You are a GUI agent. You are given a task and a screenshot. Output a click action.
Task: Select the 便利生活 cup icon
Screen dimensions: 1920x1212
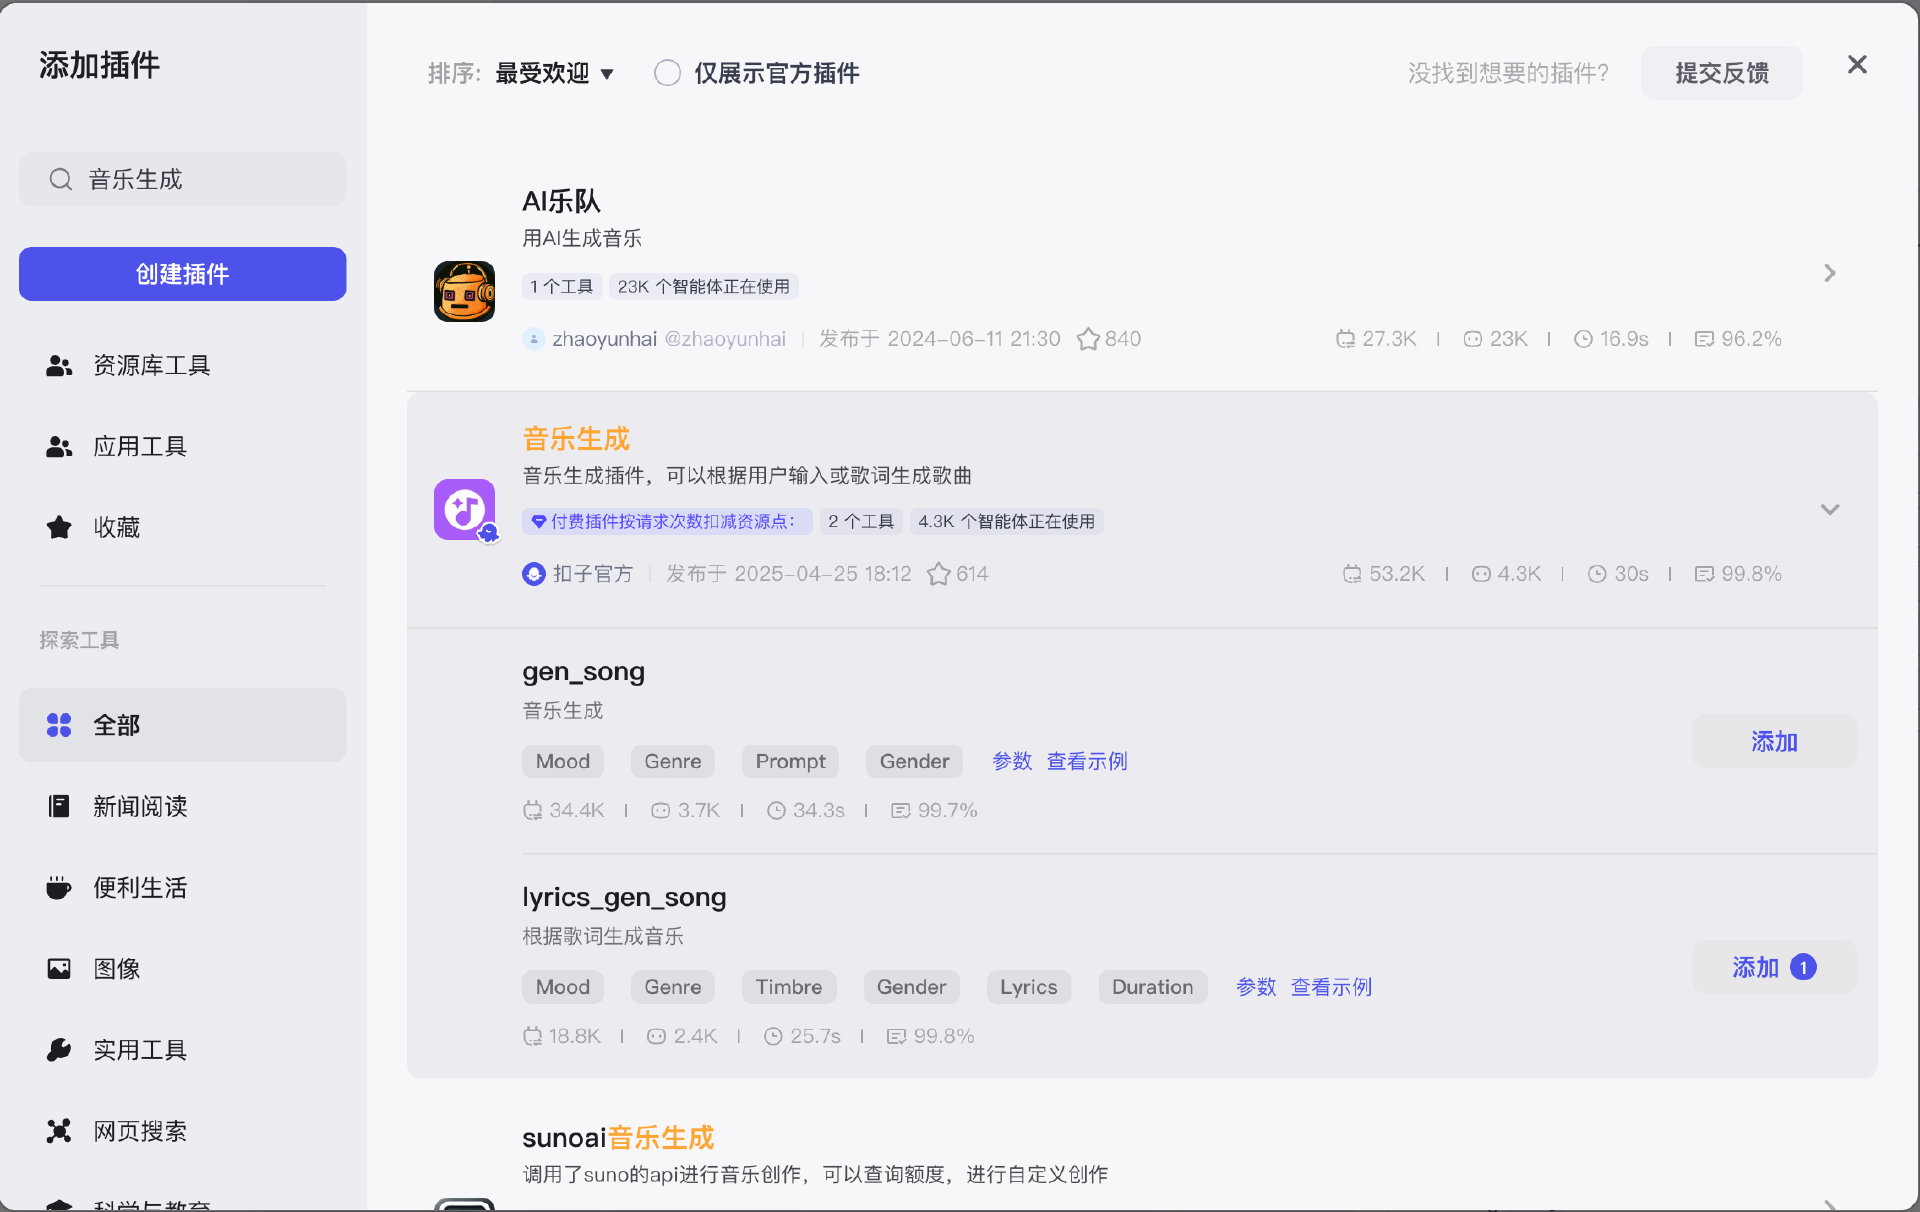click(x=58, y=888)
